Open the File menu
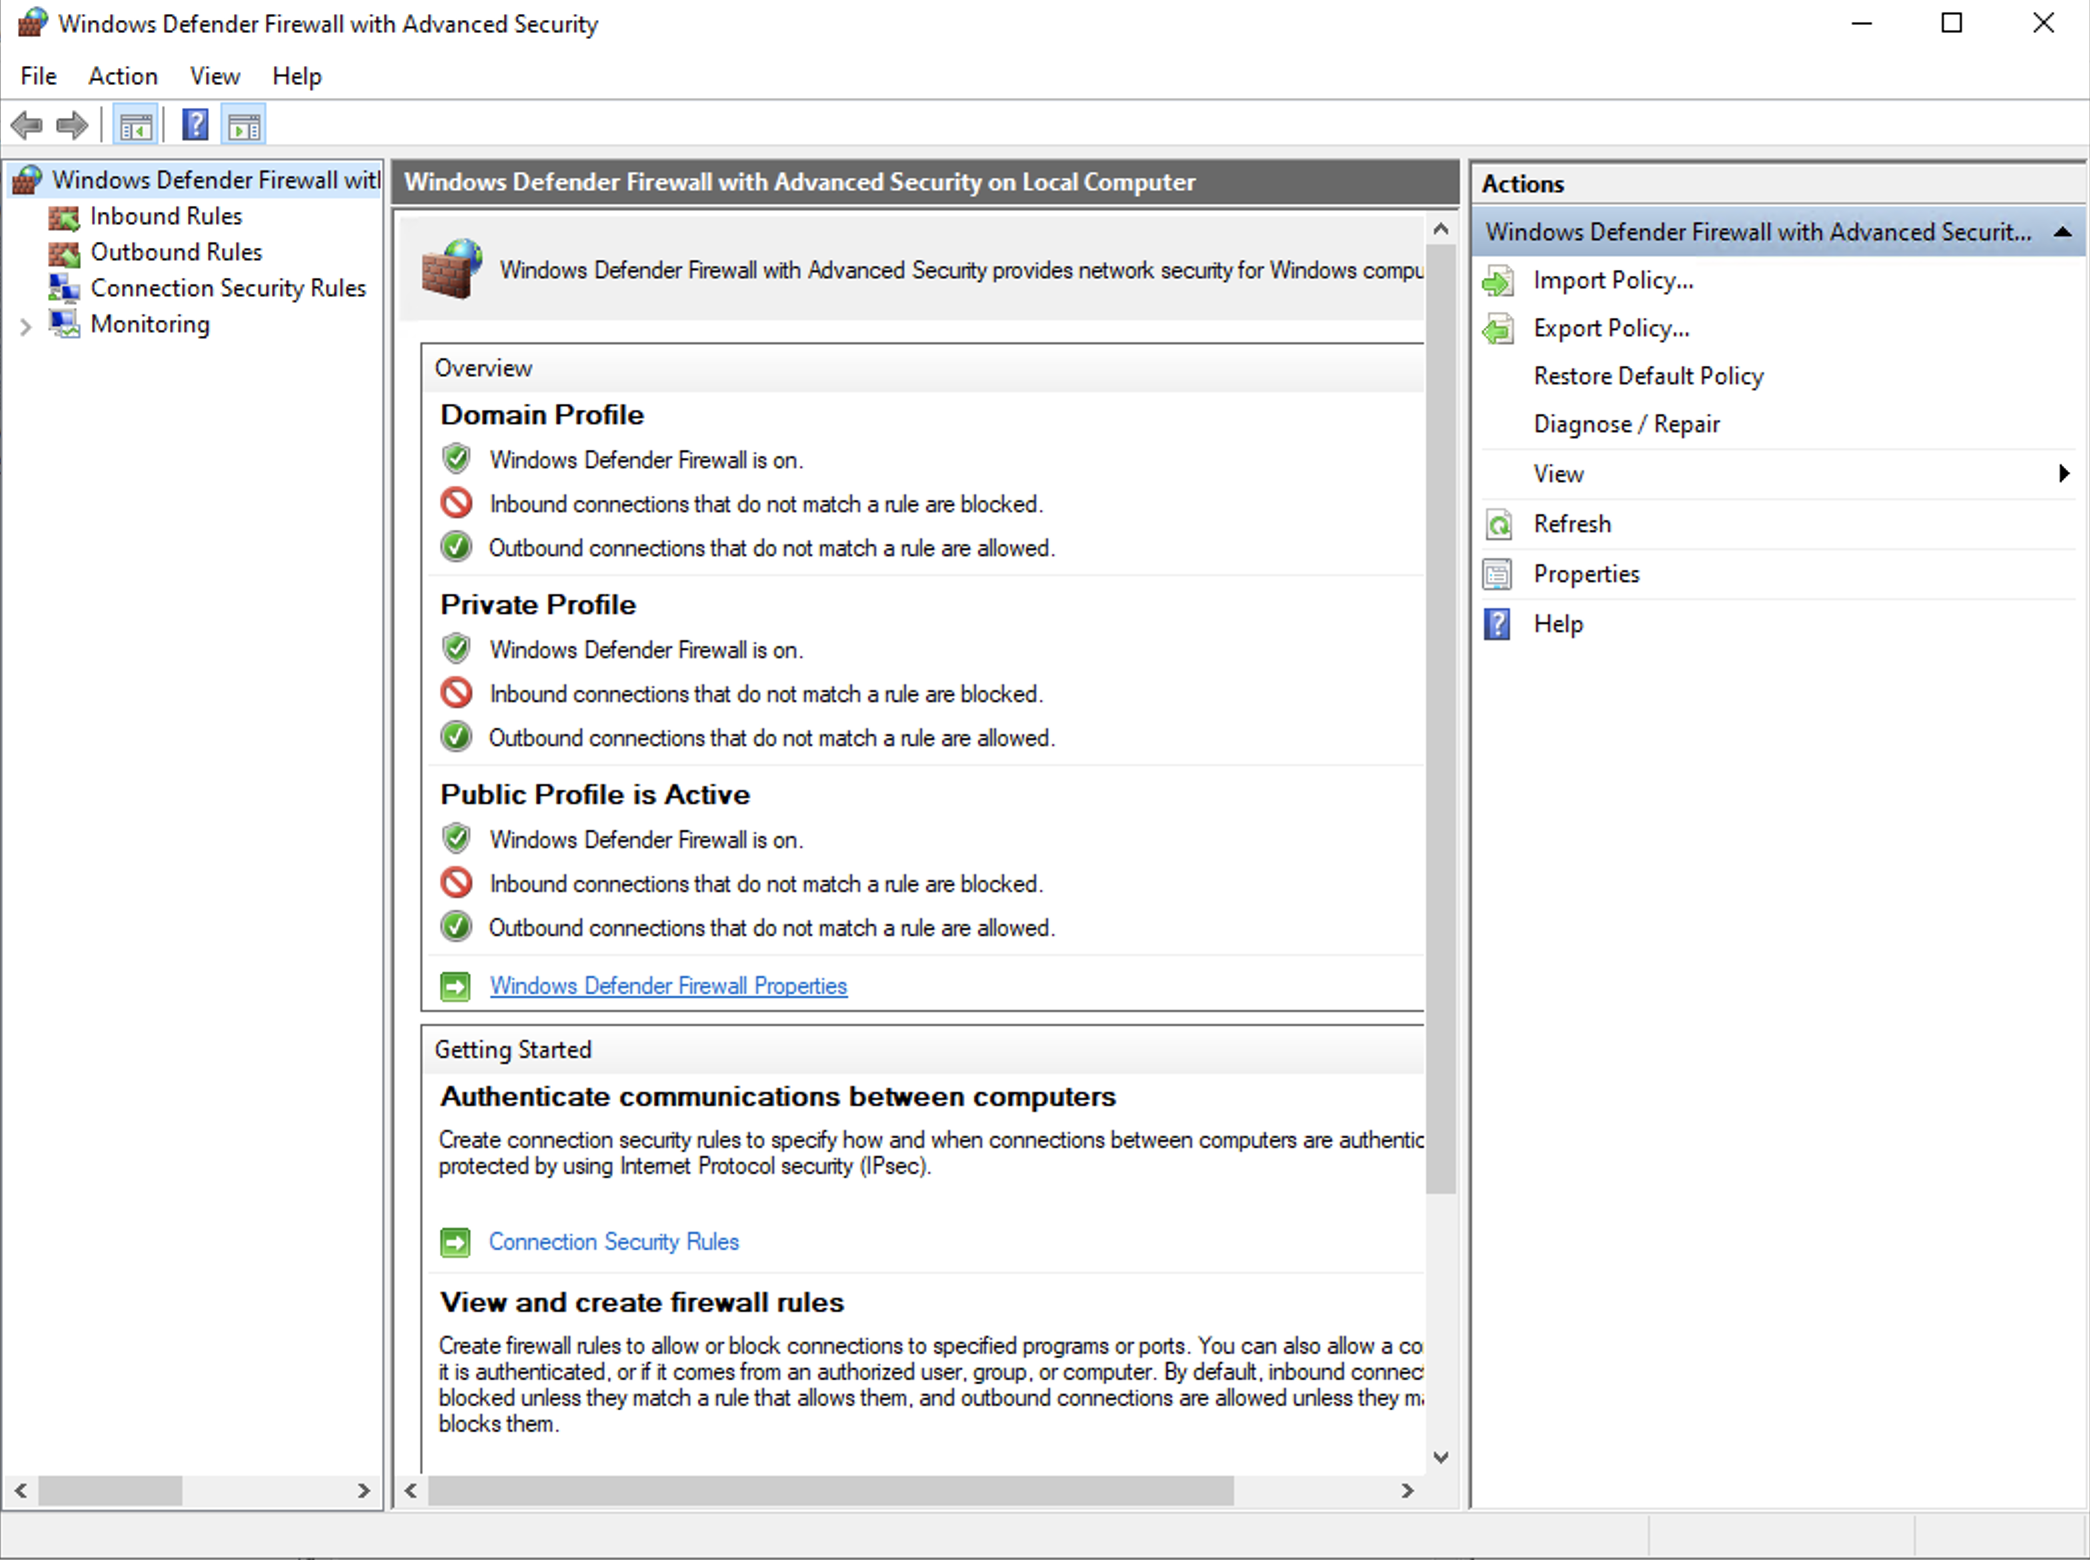The height and width of the screenshot is (1560, 2090). (39, 76)
